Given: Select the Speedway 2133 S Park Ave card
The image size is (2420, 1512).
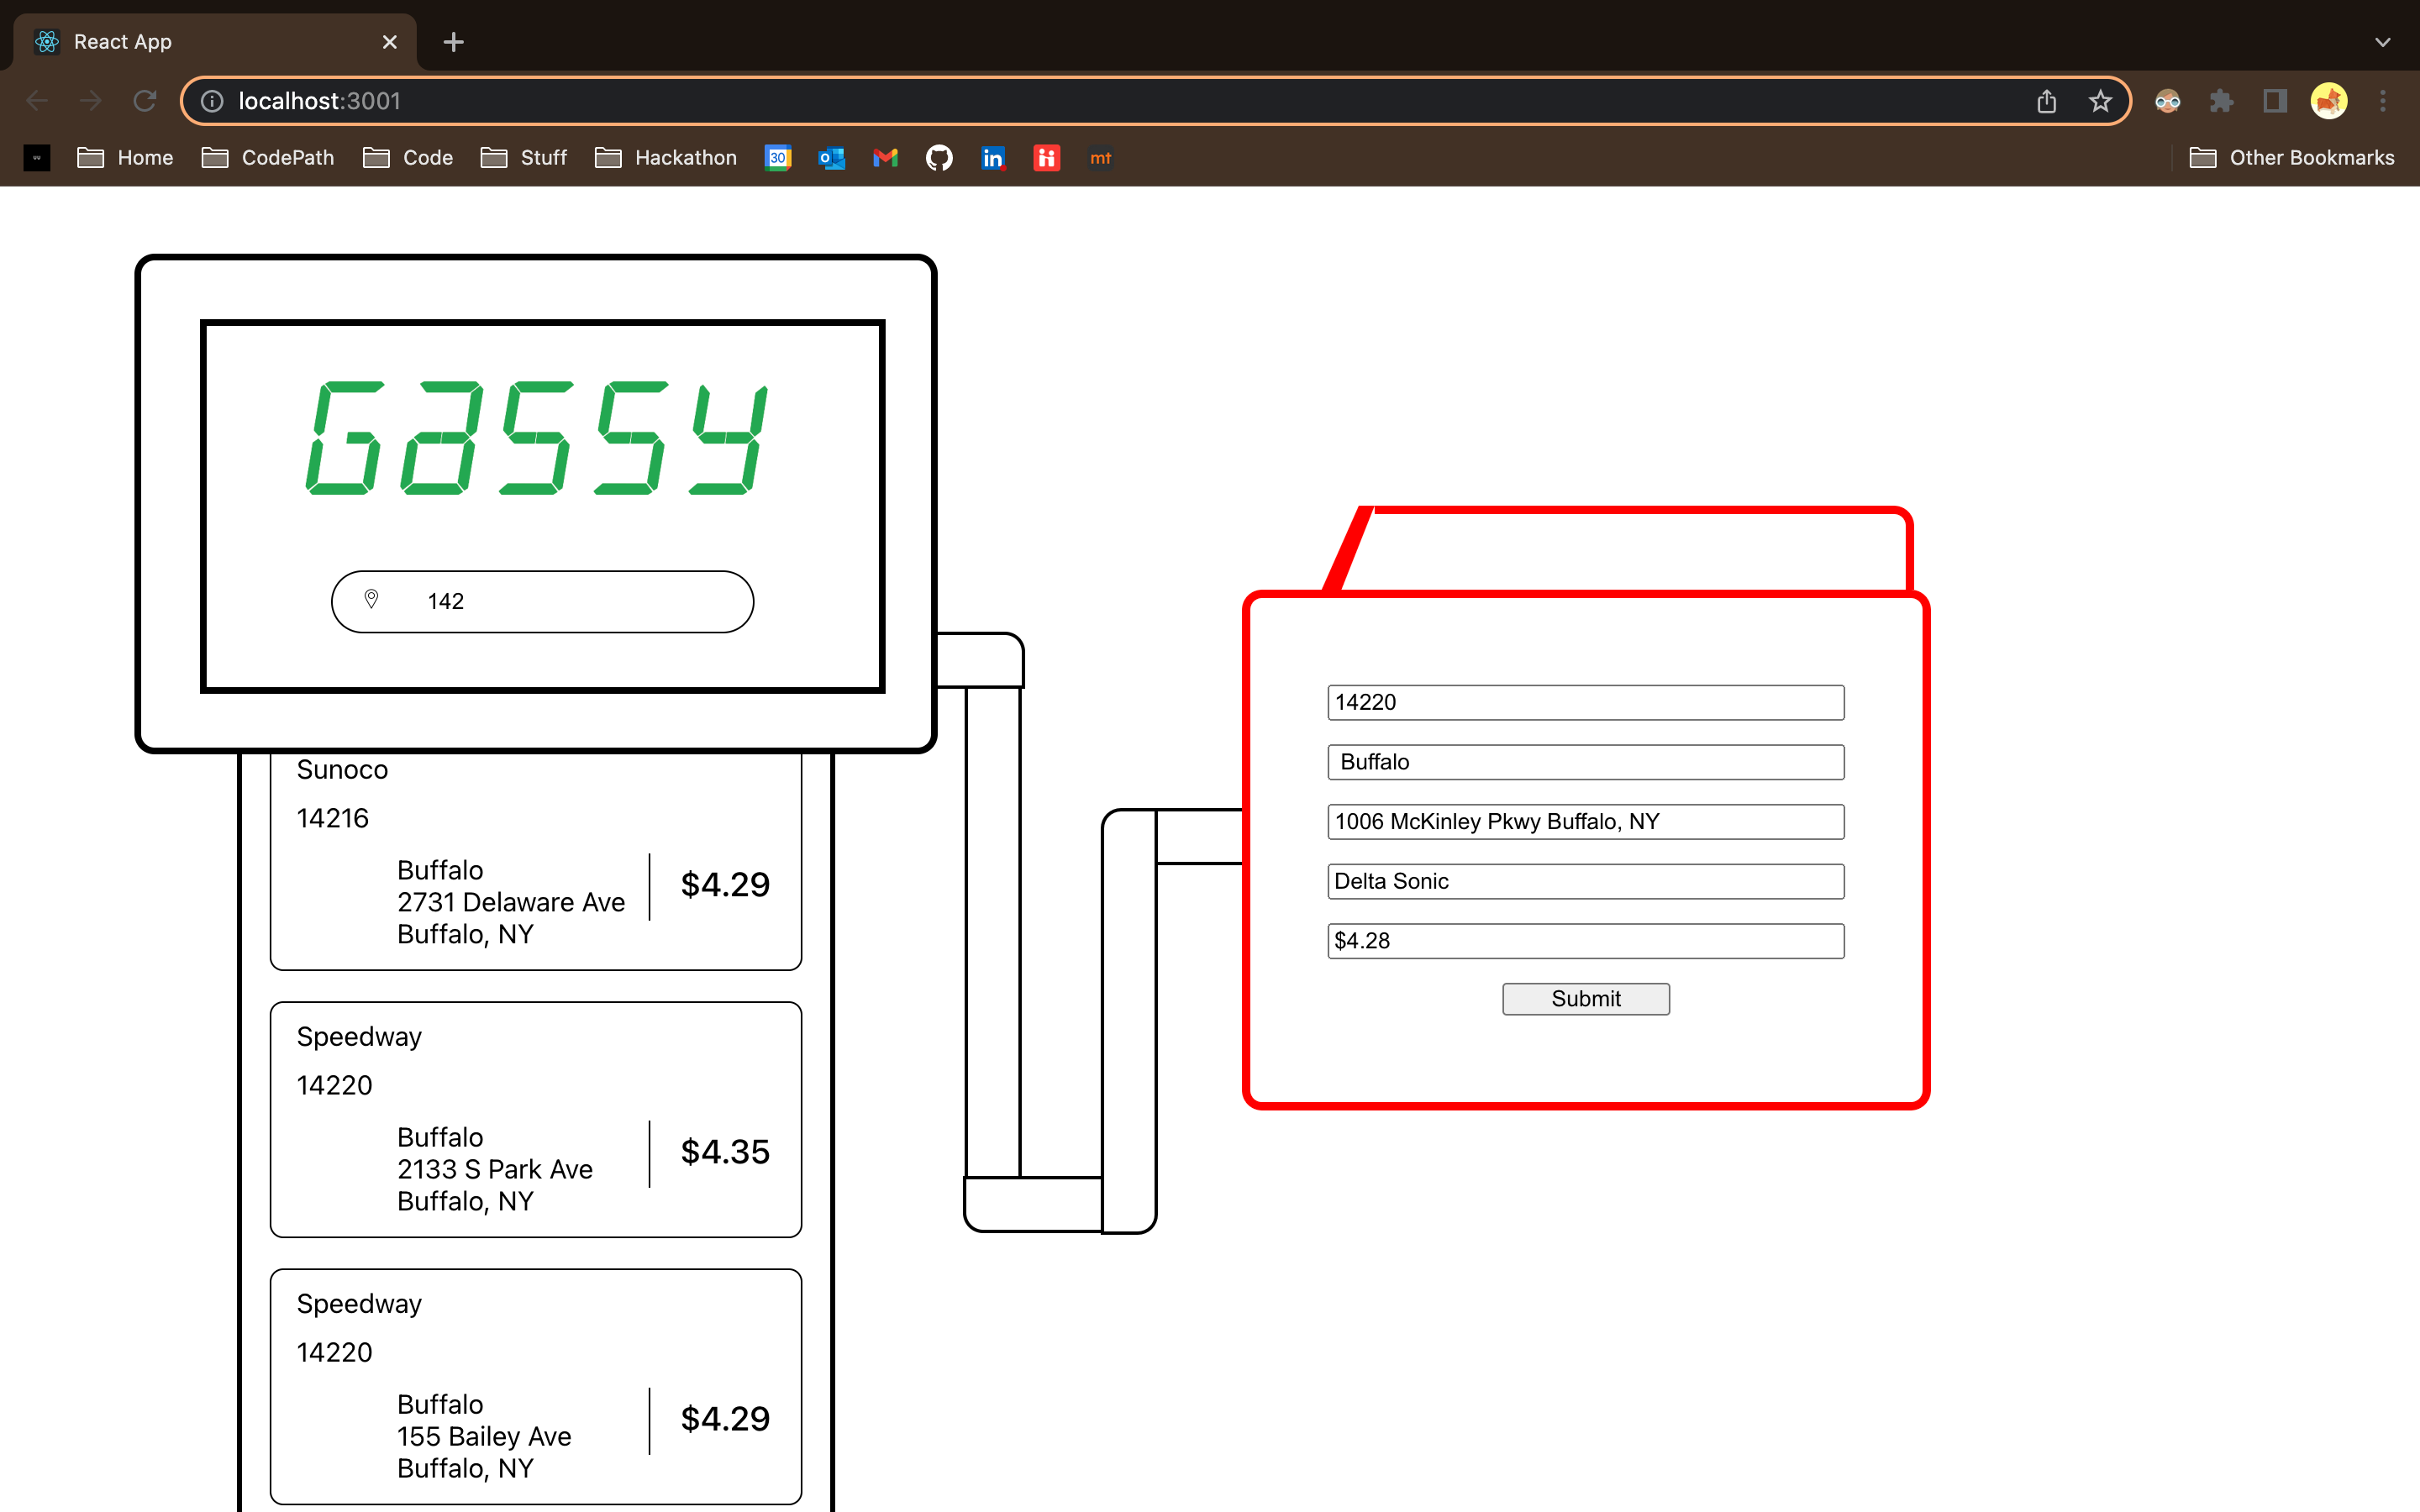Looking at the screenshot, I should pyautogui.click(x=535, y=1119).
